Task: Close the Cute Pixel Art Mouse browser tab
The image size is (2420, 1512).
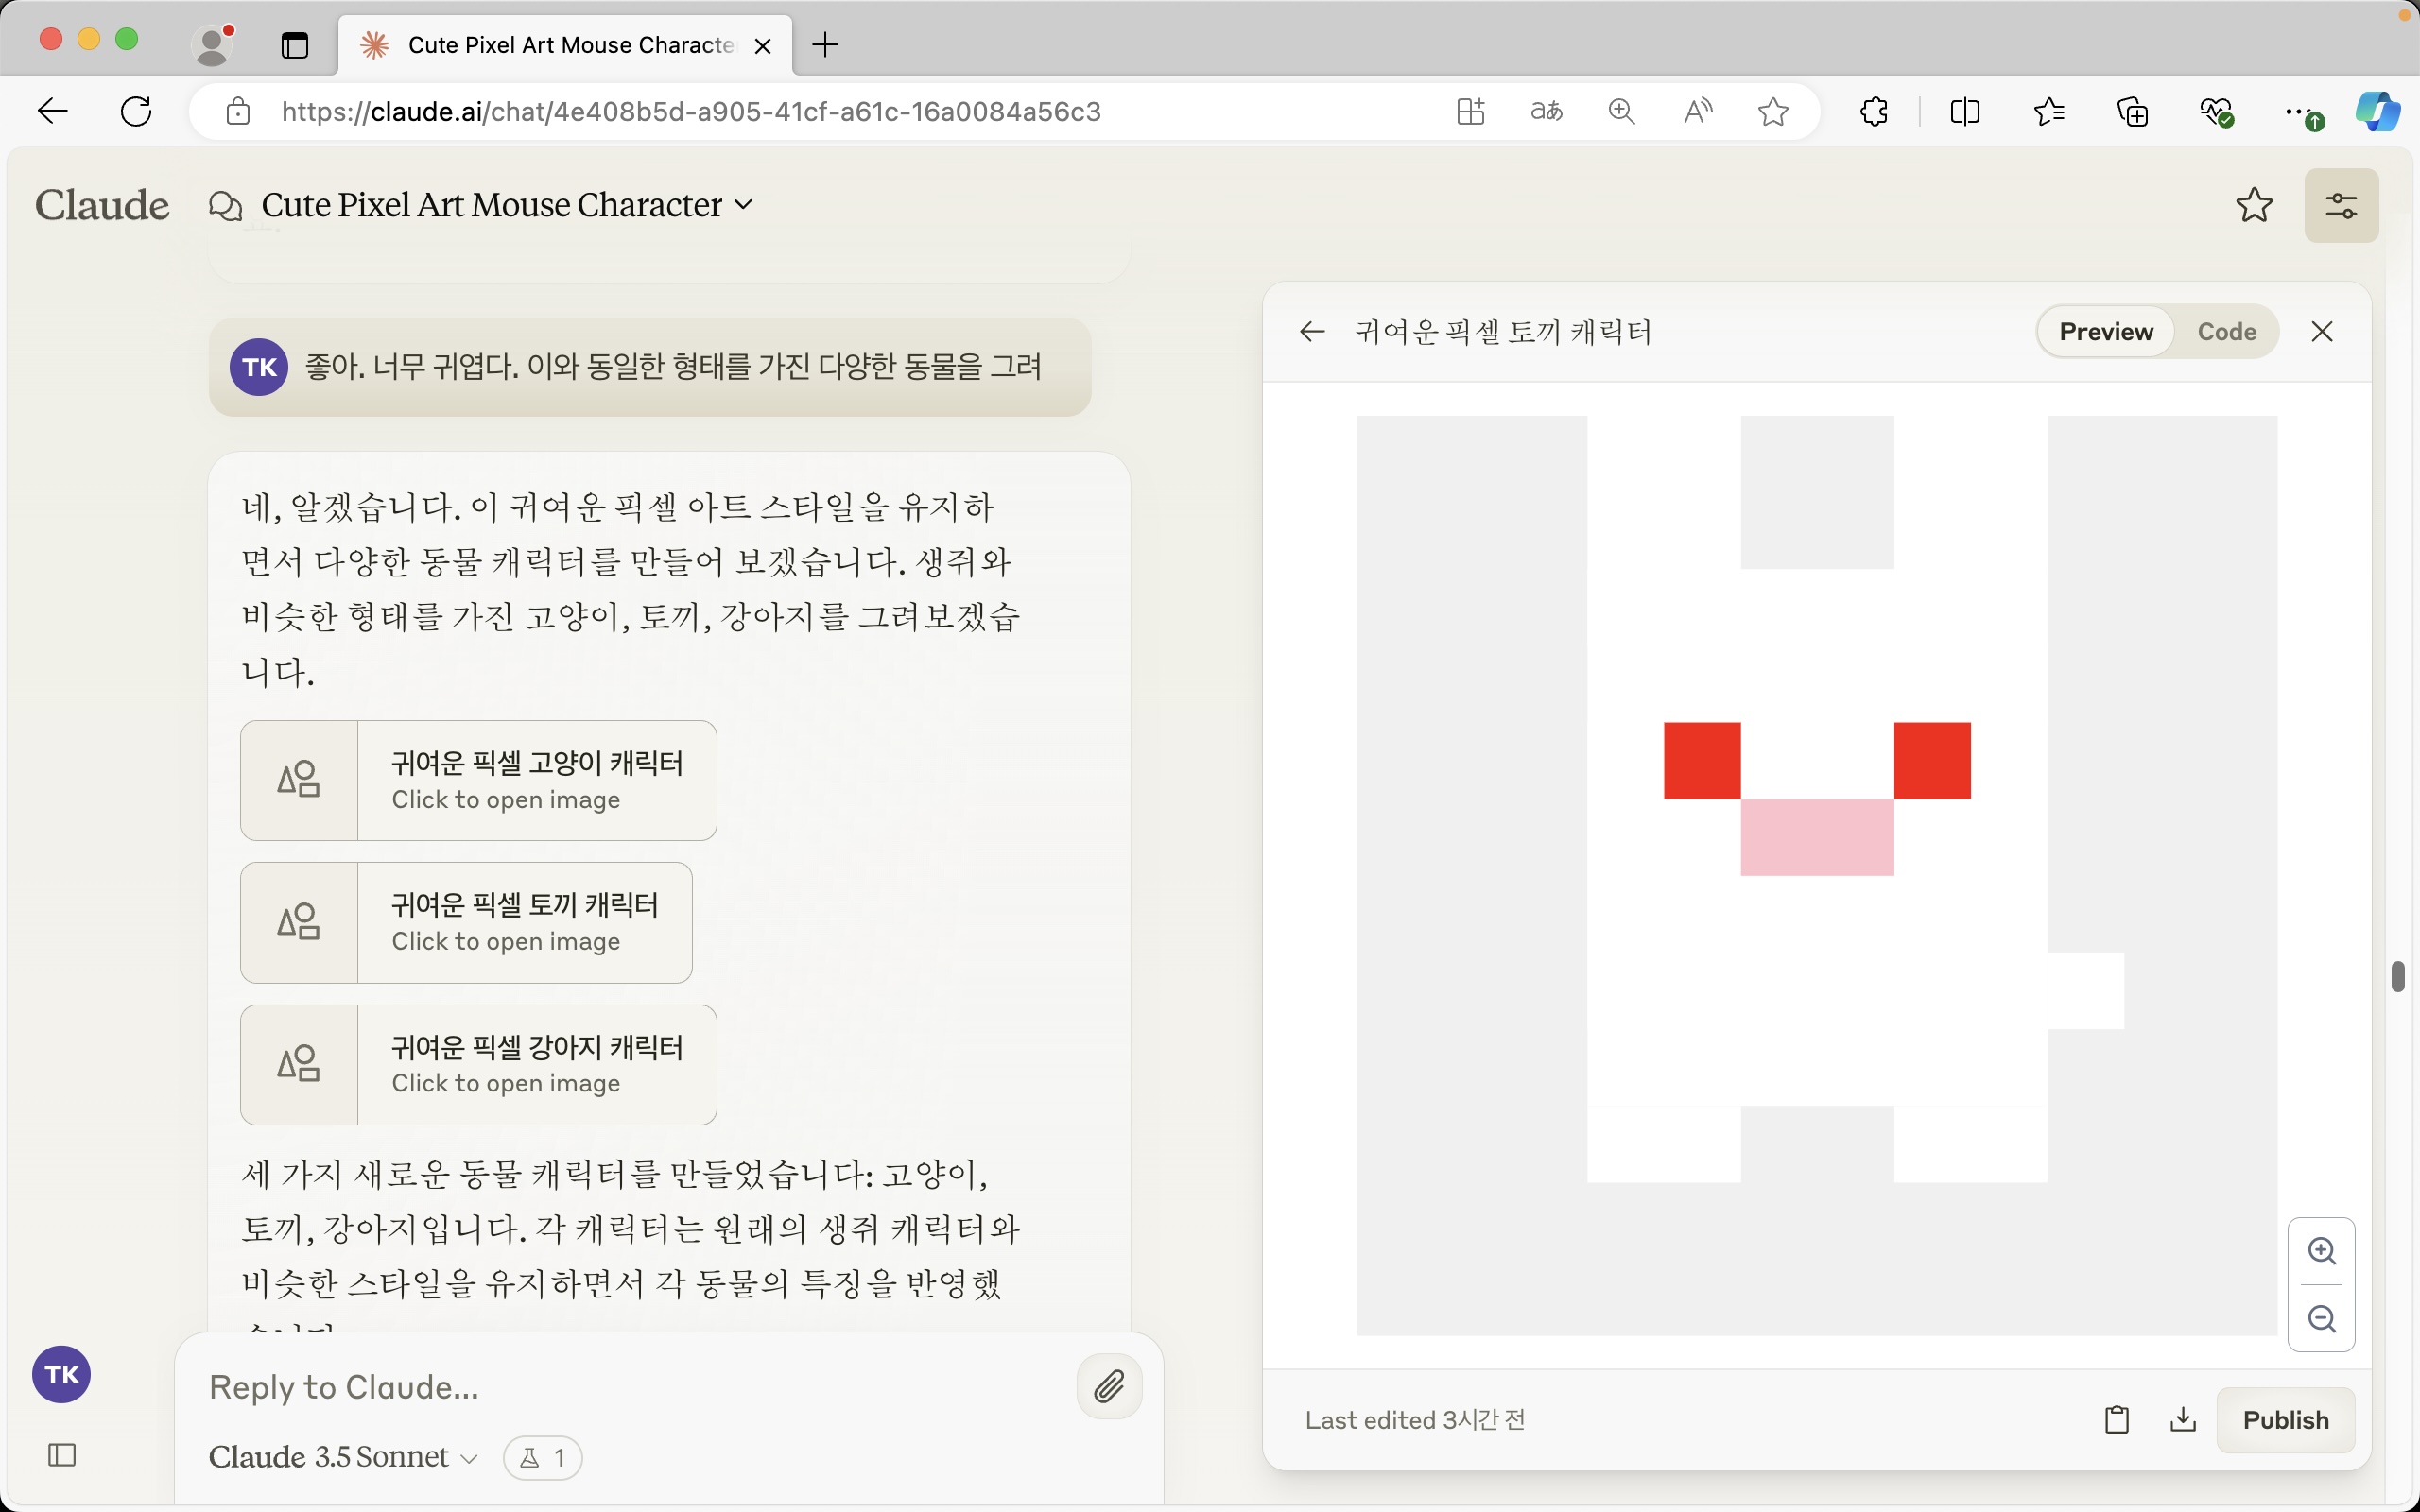Action: 762,45
